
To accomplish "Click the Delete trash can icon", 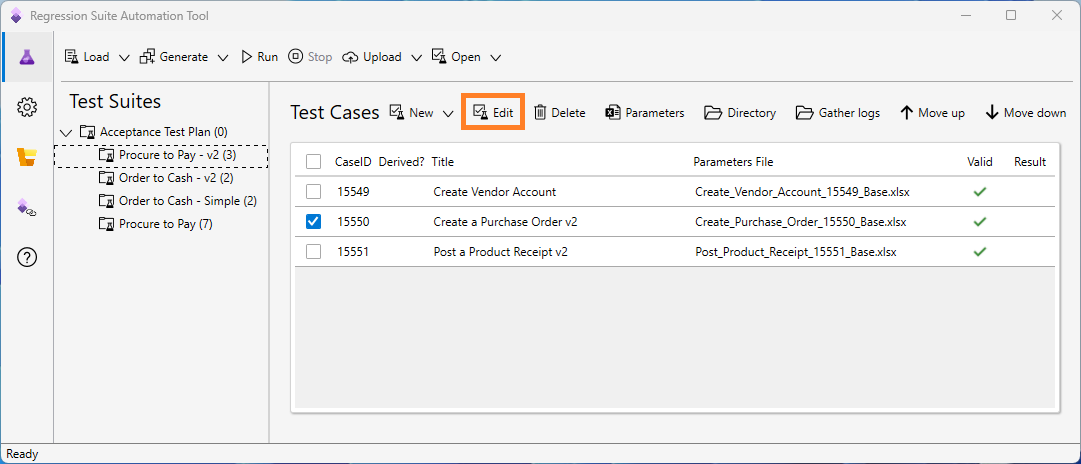I will (540, 113).
